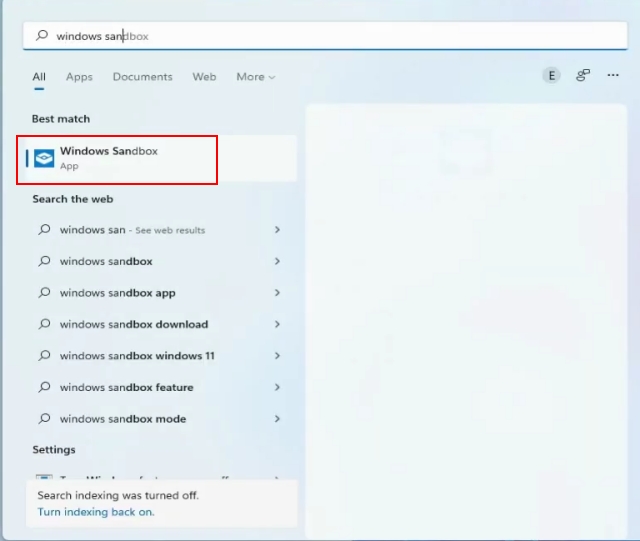
Task: Click 'Search indexing was turned off.' notice
Action: (118, 495)
